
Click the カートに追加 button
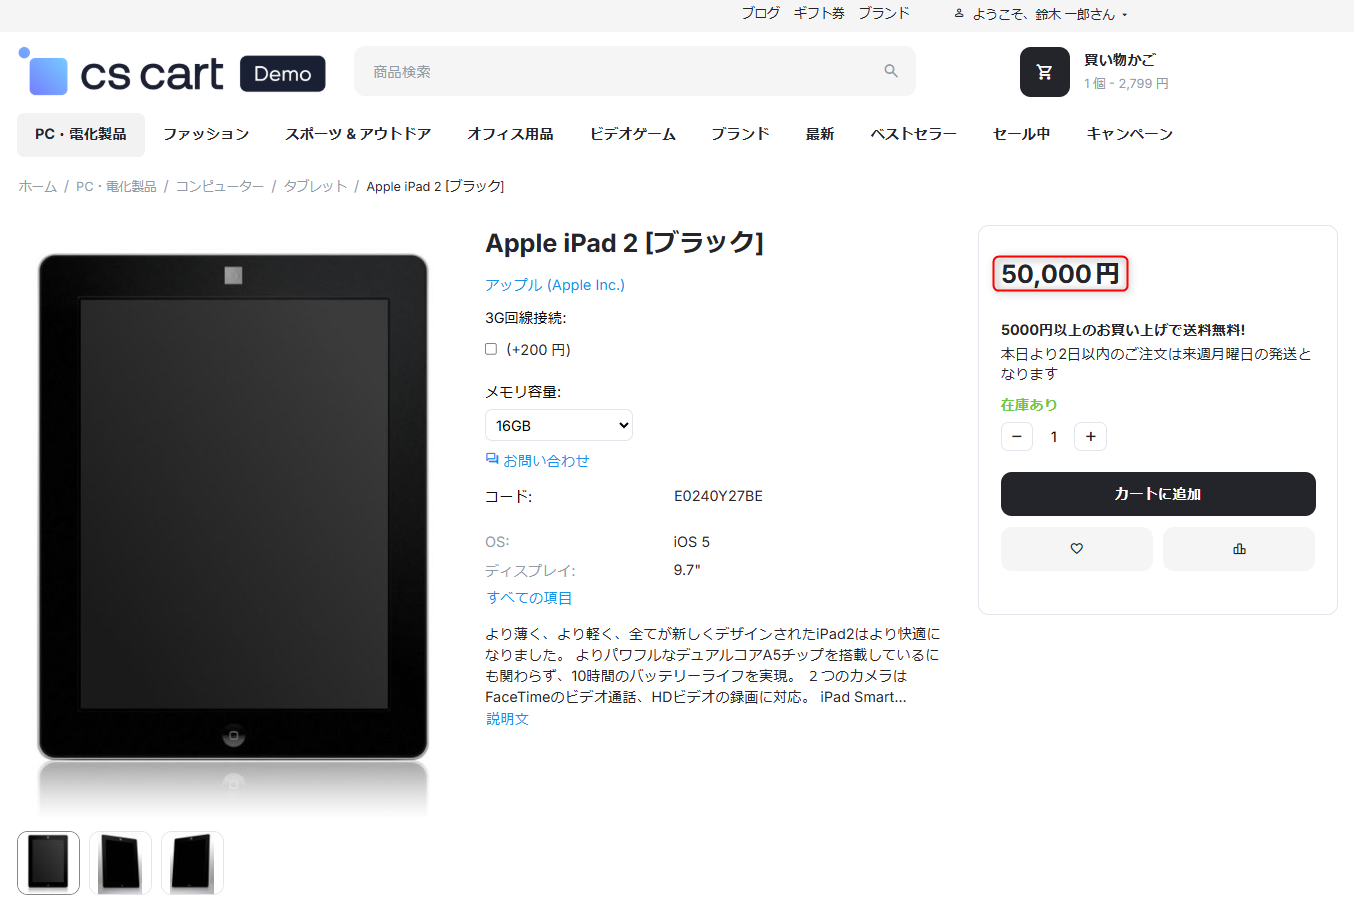click(x=1157, y=494)
